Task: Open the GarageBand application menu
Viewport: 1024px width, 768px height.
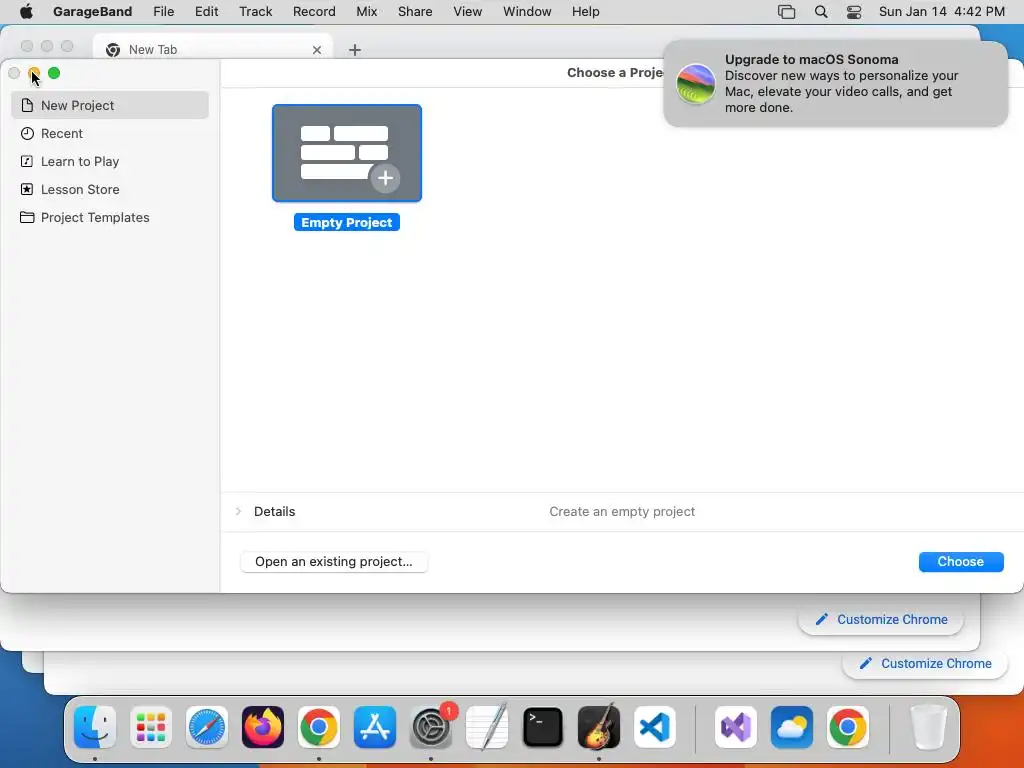Action: click(x=93, y=12)
